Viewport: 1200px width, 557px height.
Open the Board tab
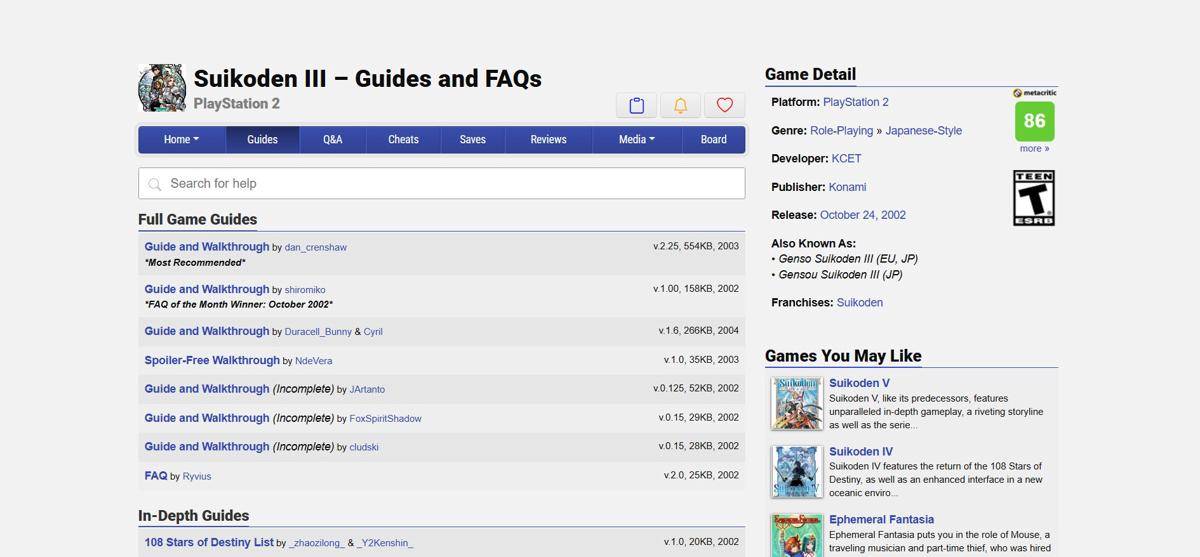(x=714, y=139)
